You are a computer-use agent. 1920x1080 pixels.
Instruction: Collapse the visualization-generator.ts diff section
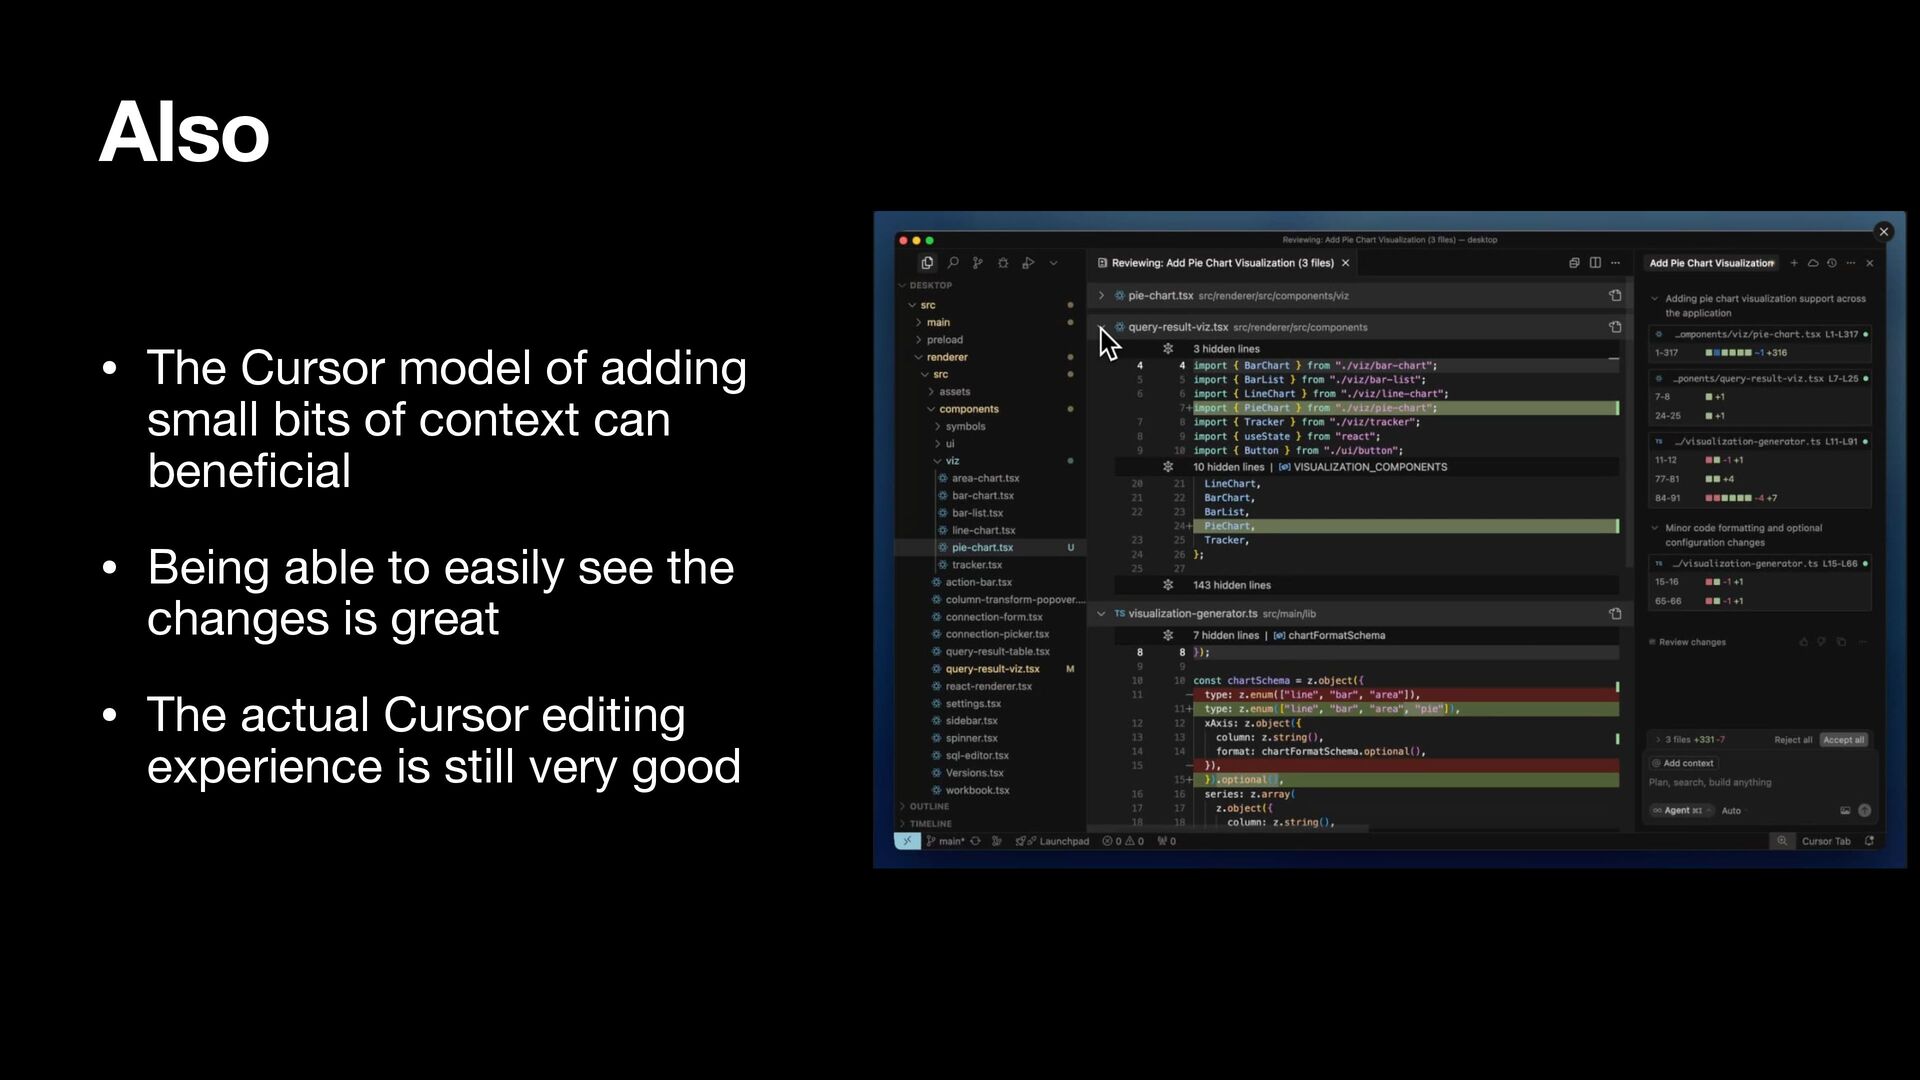[x=1101, y=614]
